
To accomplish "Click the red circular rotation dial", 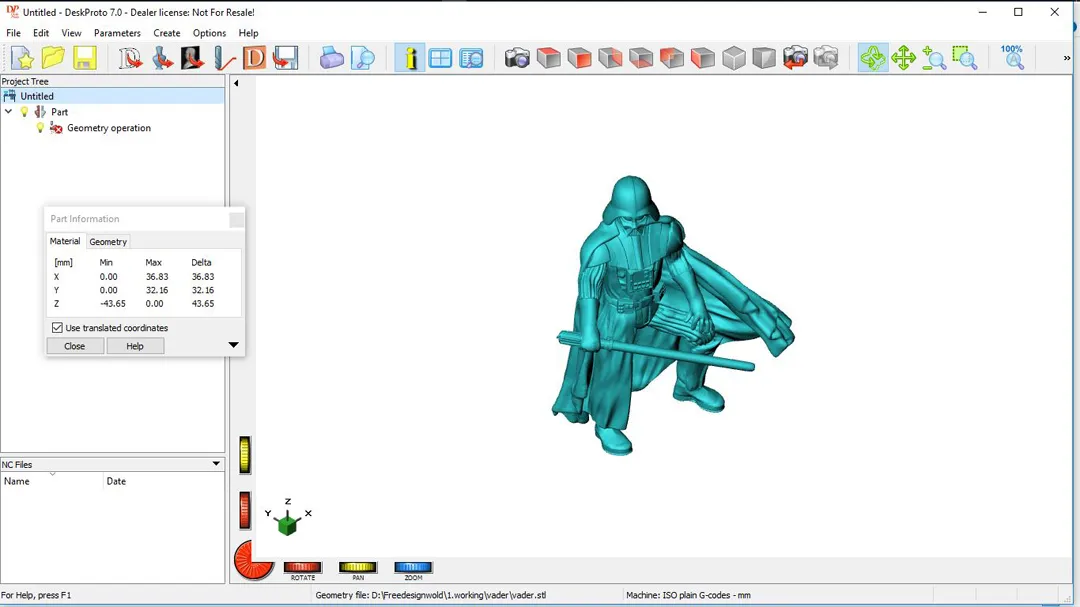I will 253,560.
